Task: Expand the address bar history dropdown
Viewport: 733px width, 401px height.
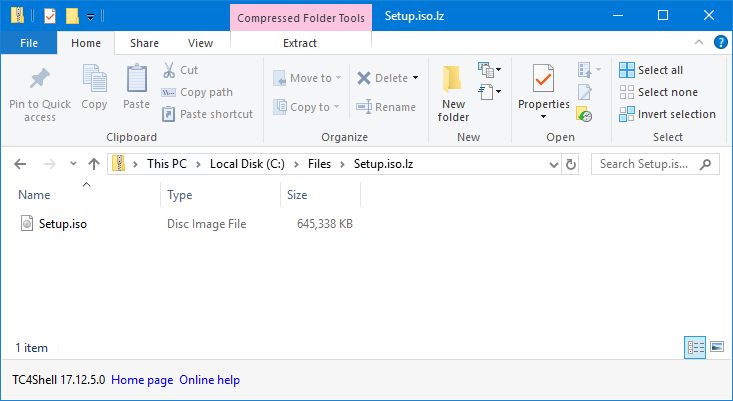Action: tap(553, 165)
